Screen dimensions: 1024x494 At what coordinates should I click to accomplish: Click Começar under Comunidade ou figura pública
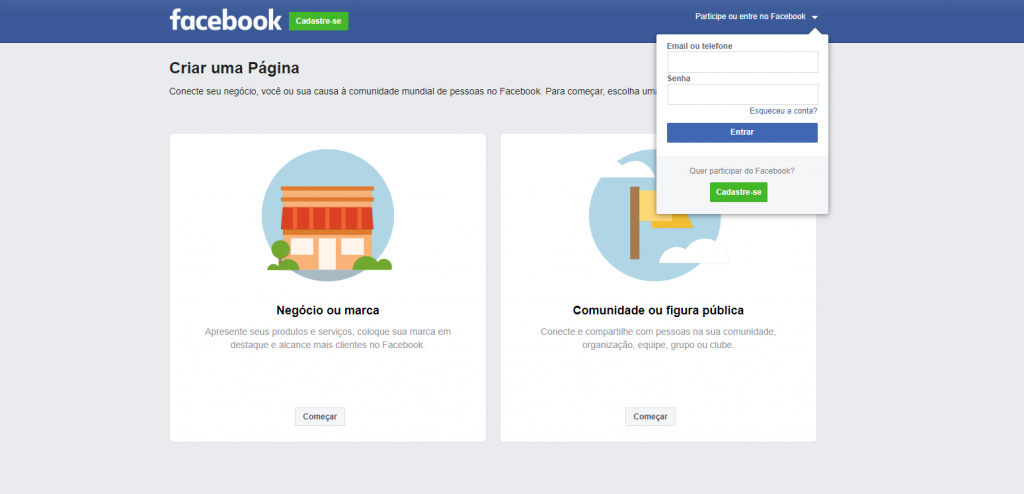[x=650, y=417]
